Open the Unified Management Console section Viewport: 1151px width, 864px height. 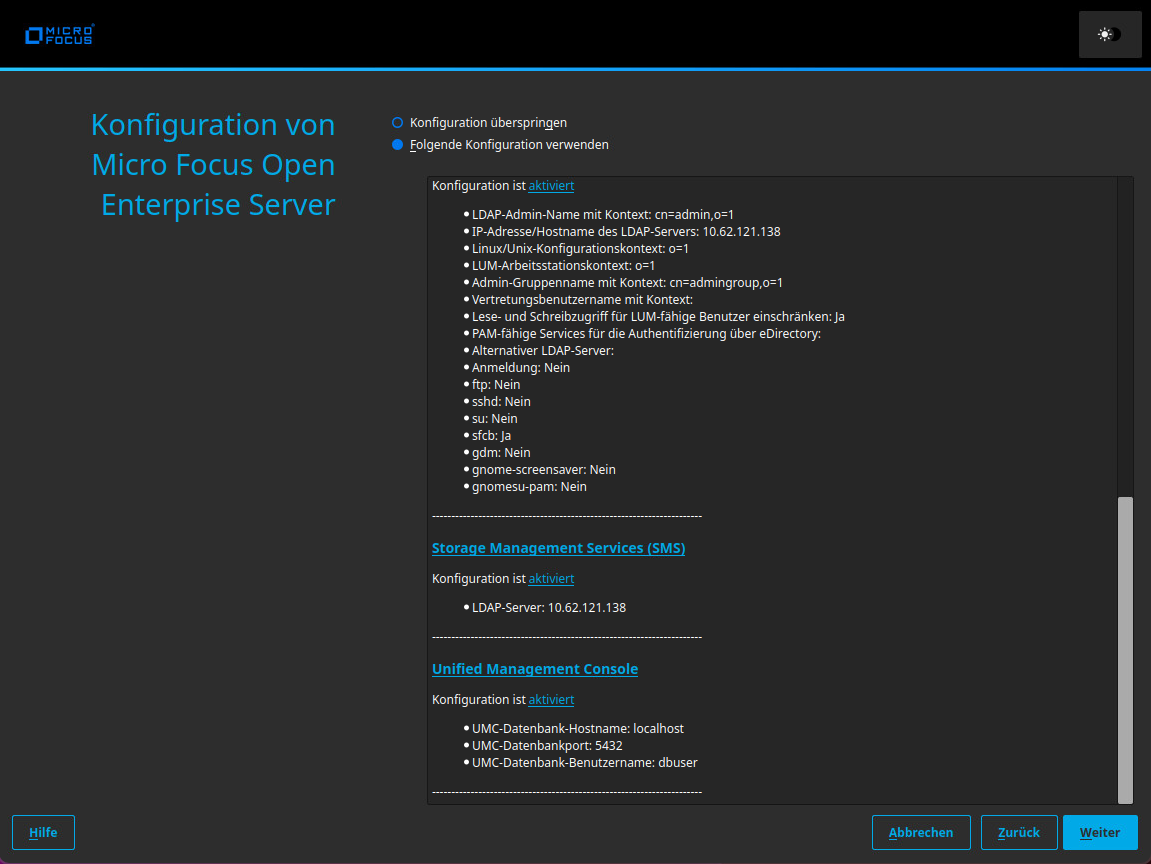point(534,668)
